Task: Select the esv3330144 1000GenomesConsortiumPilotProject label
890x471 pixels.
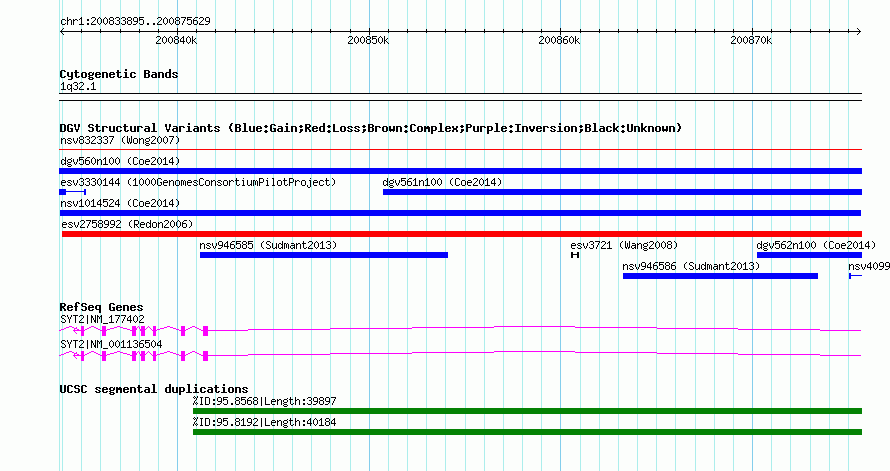Action: tap(198, 182)
